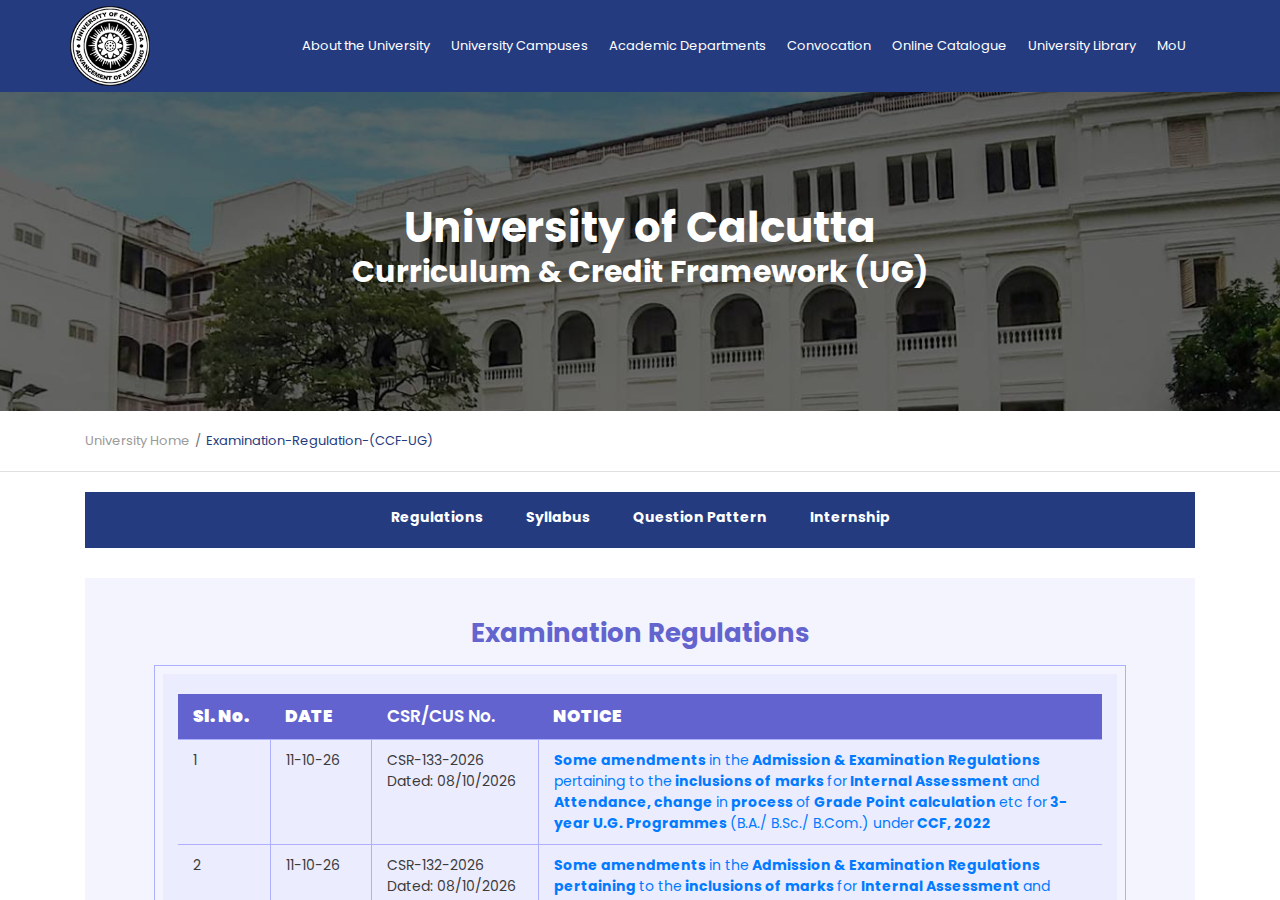The height and width of the screenshot is (900, 1280).
Task: Go to Convocation page
Action: coord(829,46)
